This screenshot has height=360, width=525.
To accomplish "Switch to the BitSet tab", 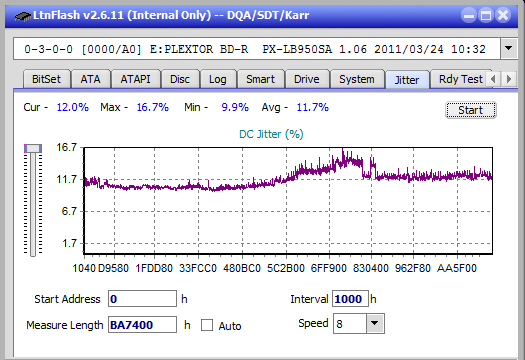I will tap(47, 79).
